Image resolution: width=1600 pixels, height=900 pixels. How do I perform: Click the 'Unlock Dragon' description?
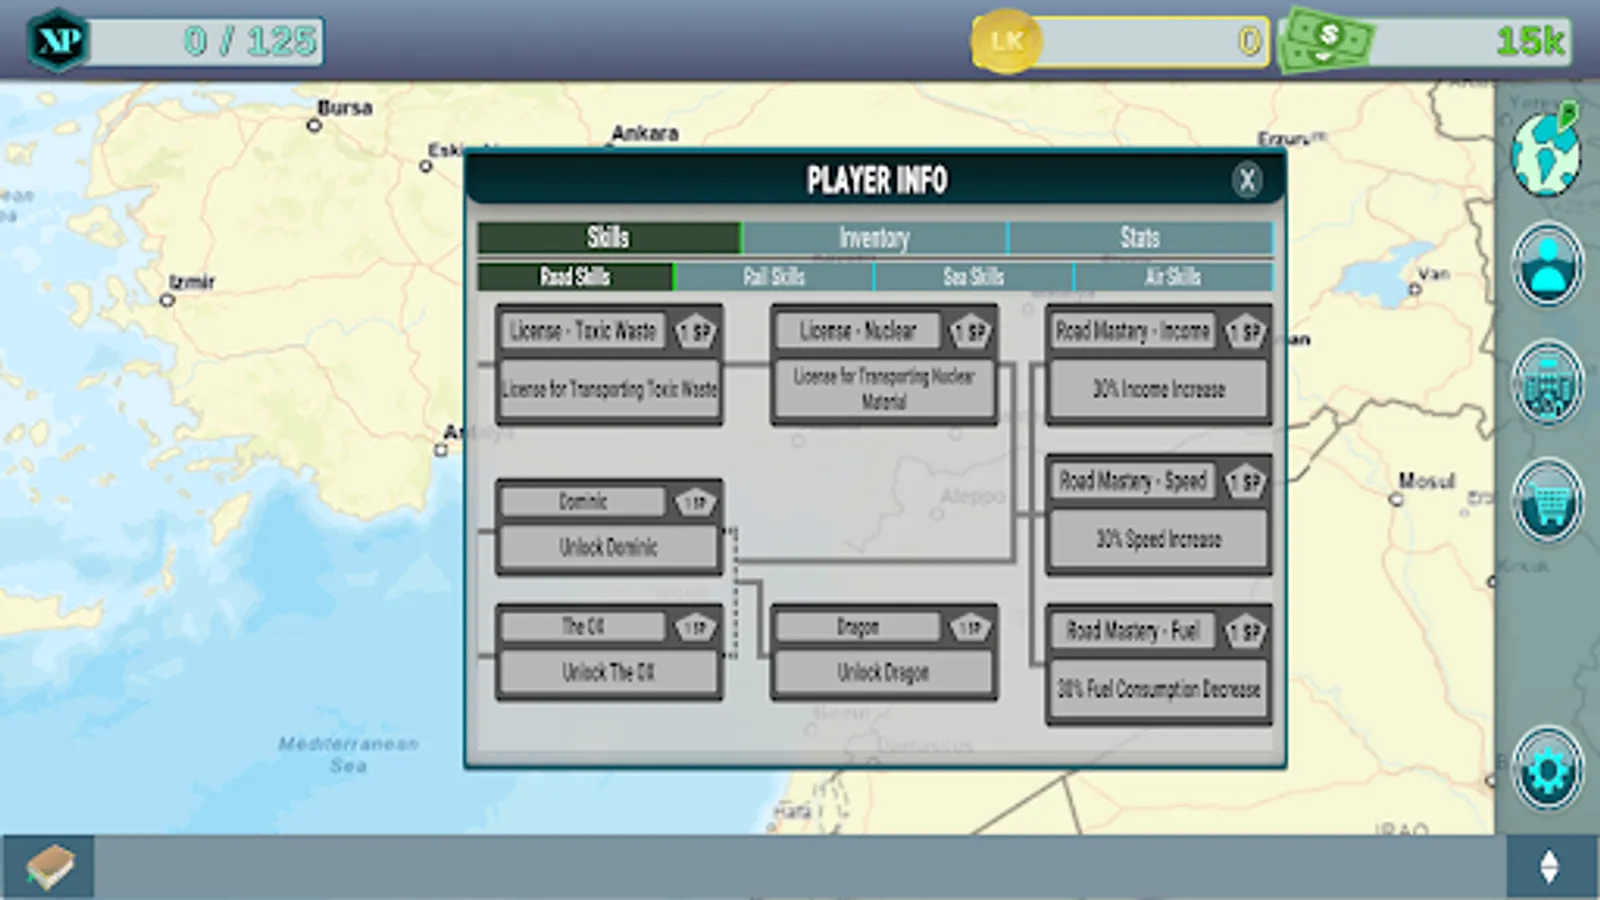click(x=884, y=672)
